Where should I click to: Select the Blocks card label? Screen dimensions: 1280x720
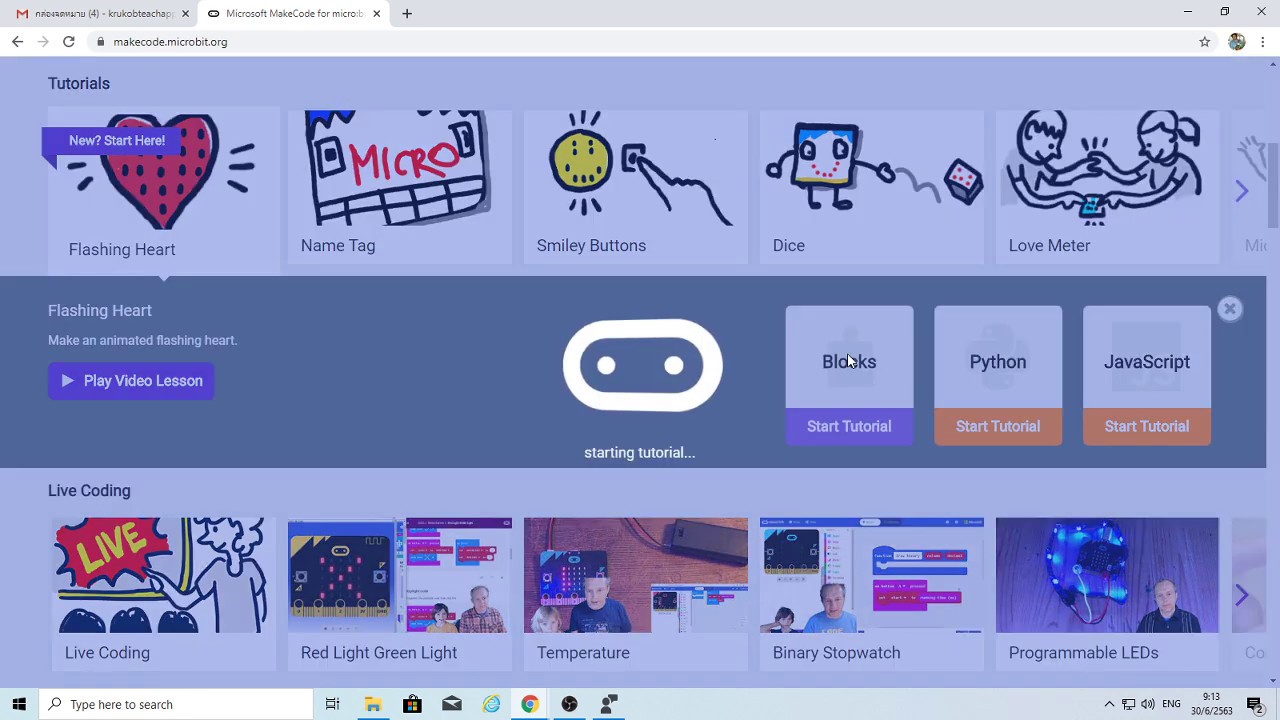[x=849, y=362]
